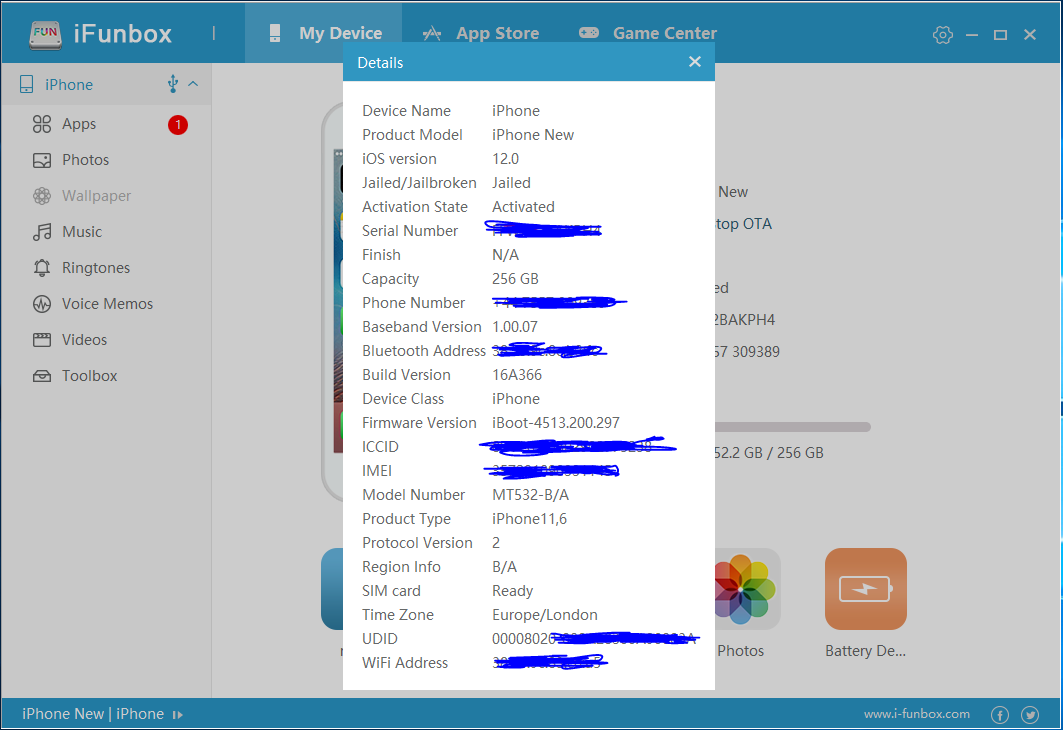Open the Battery Details tile icon
This screenshot has width=1063, height=730.
[866, 589]
